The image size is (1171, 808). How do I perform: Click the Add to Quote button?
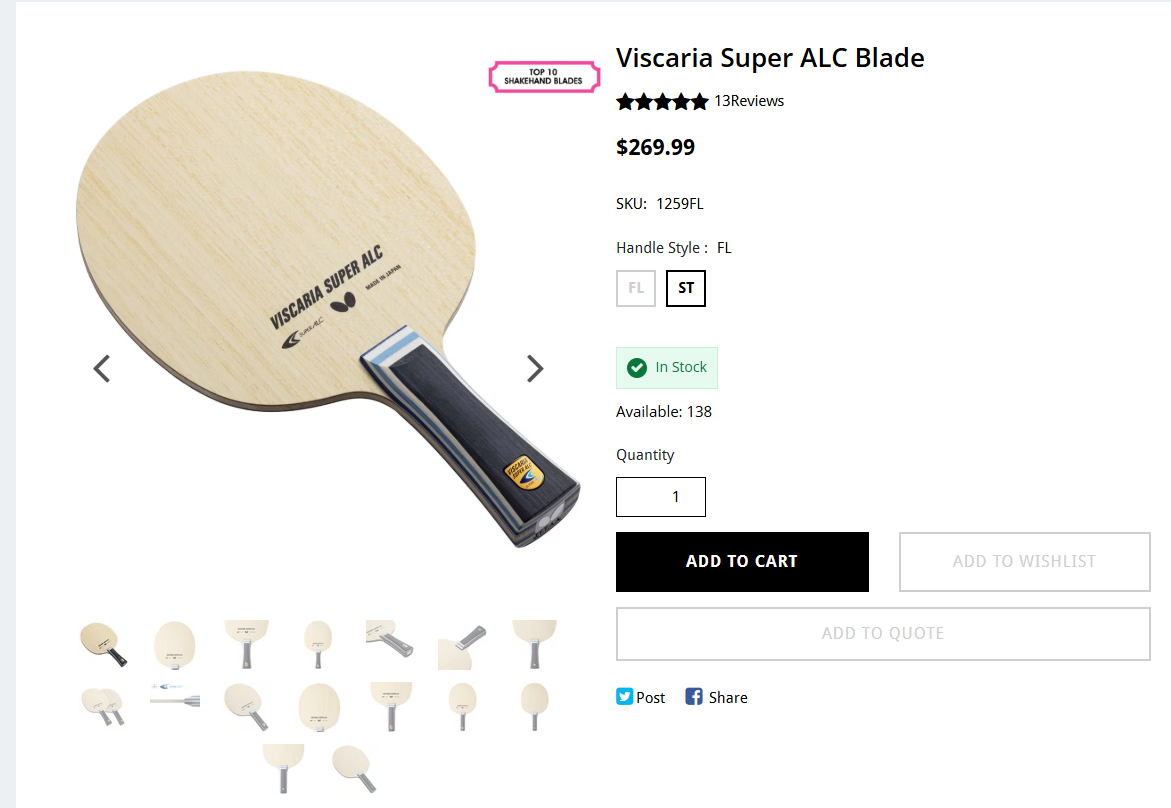883,634
